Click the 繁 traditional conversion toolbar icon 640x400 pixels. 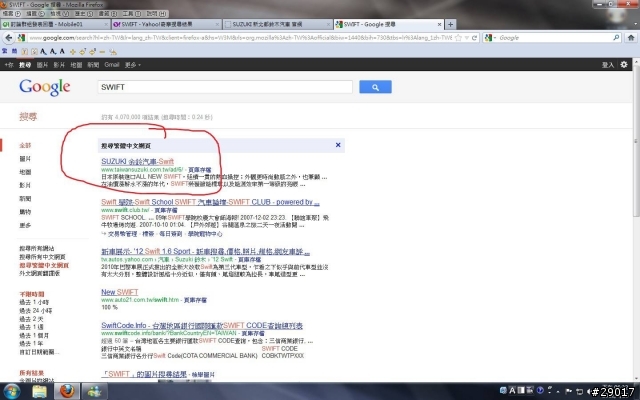tap(4, 51)
